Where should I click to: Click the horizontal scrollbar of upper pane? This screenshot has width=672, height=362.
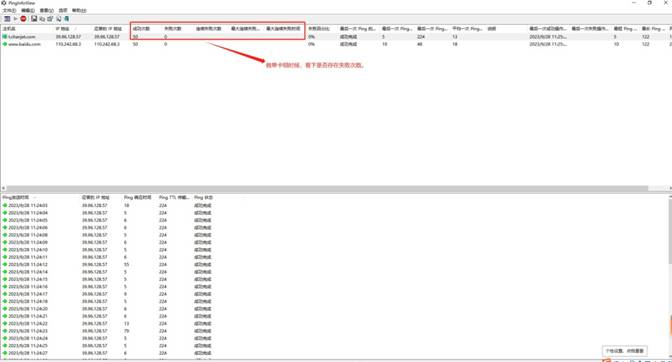(x=326, y=188)
